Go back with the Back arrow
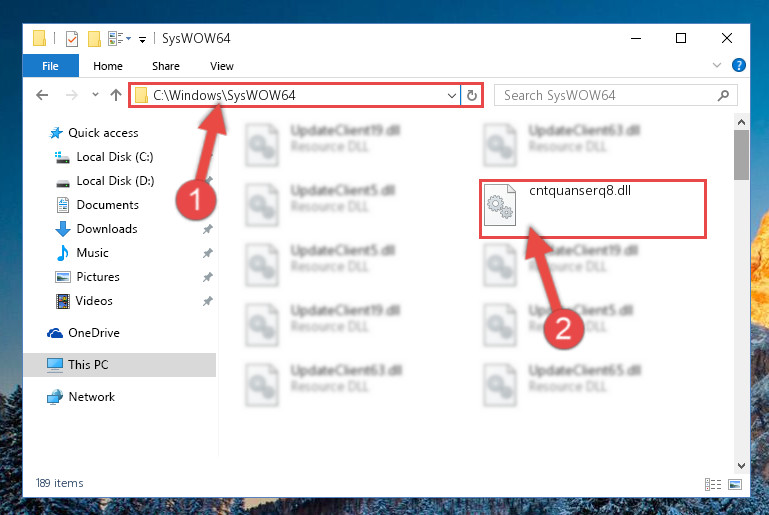This screenshot has width=769, height=515. pyautogui.click(x=42, y=95)
